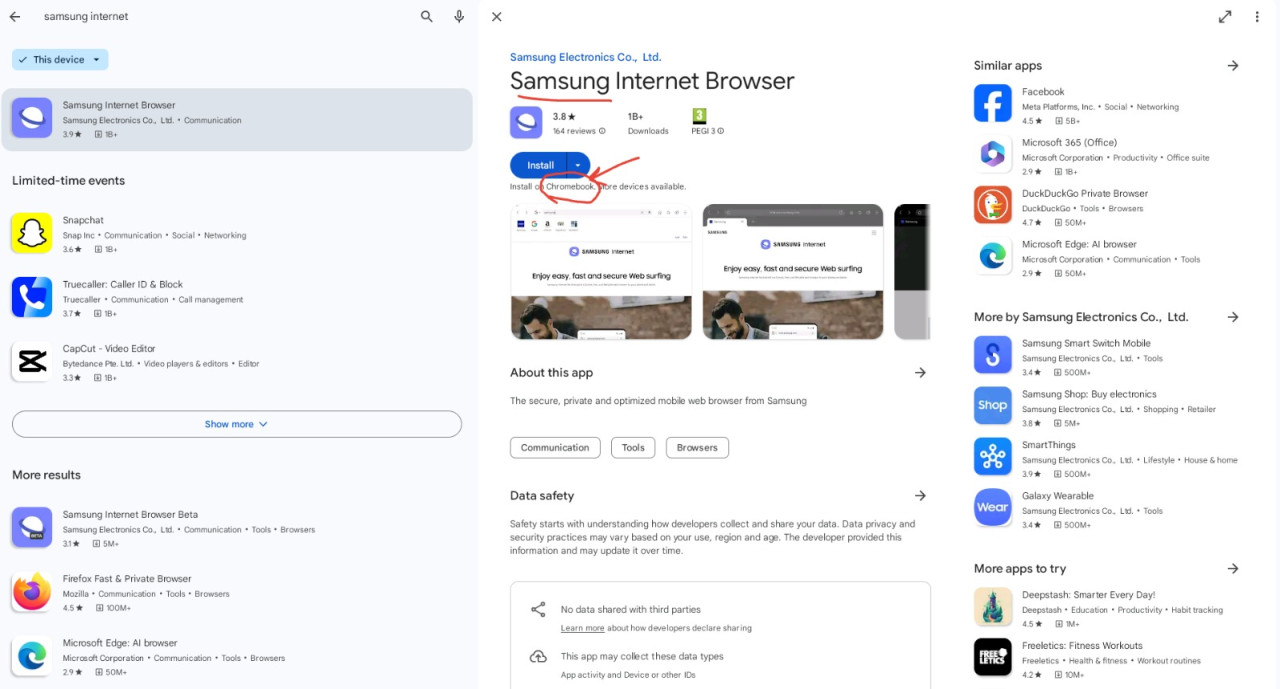View the first app screenshot
The image size is (1280, 689).
[601, 272]
